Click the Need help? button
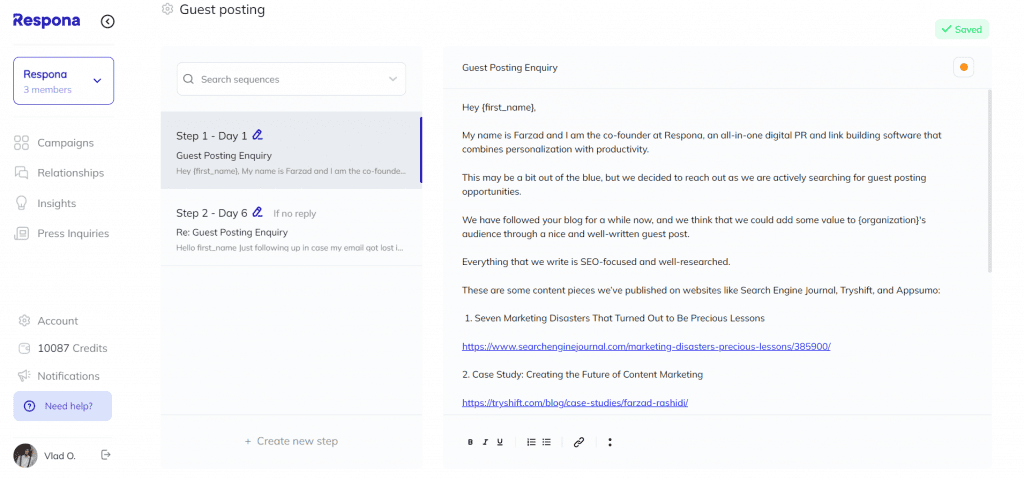 [x=63, y=406]
